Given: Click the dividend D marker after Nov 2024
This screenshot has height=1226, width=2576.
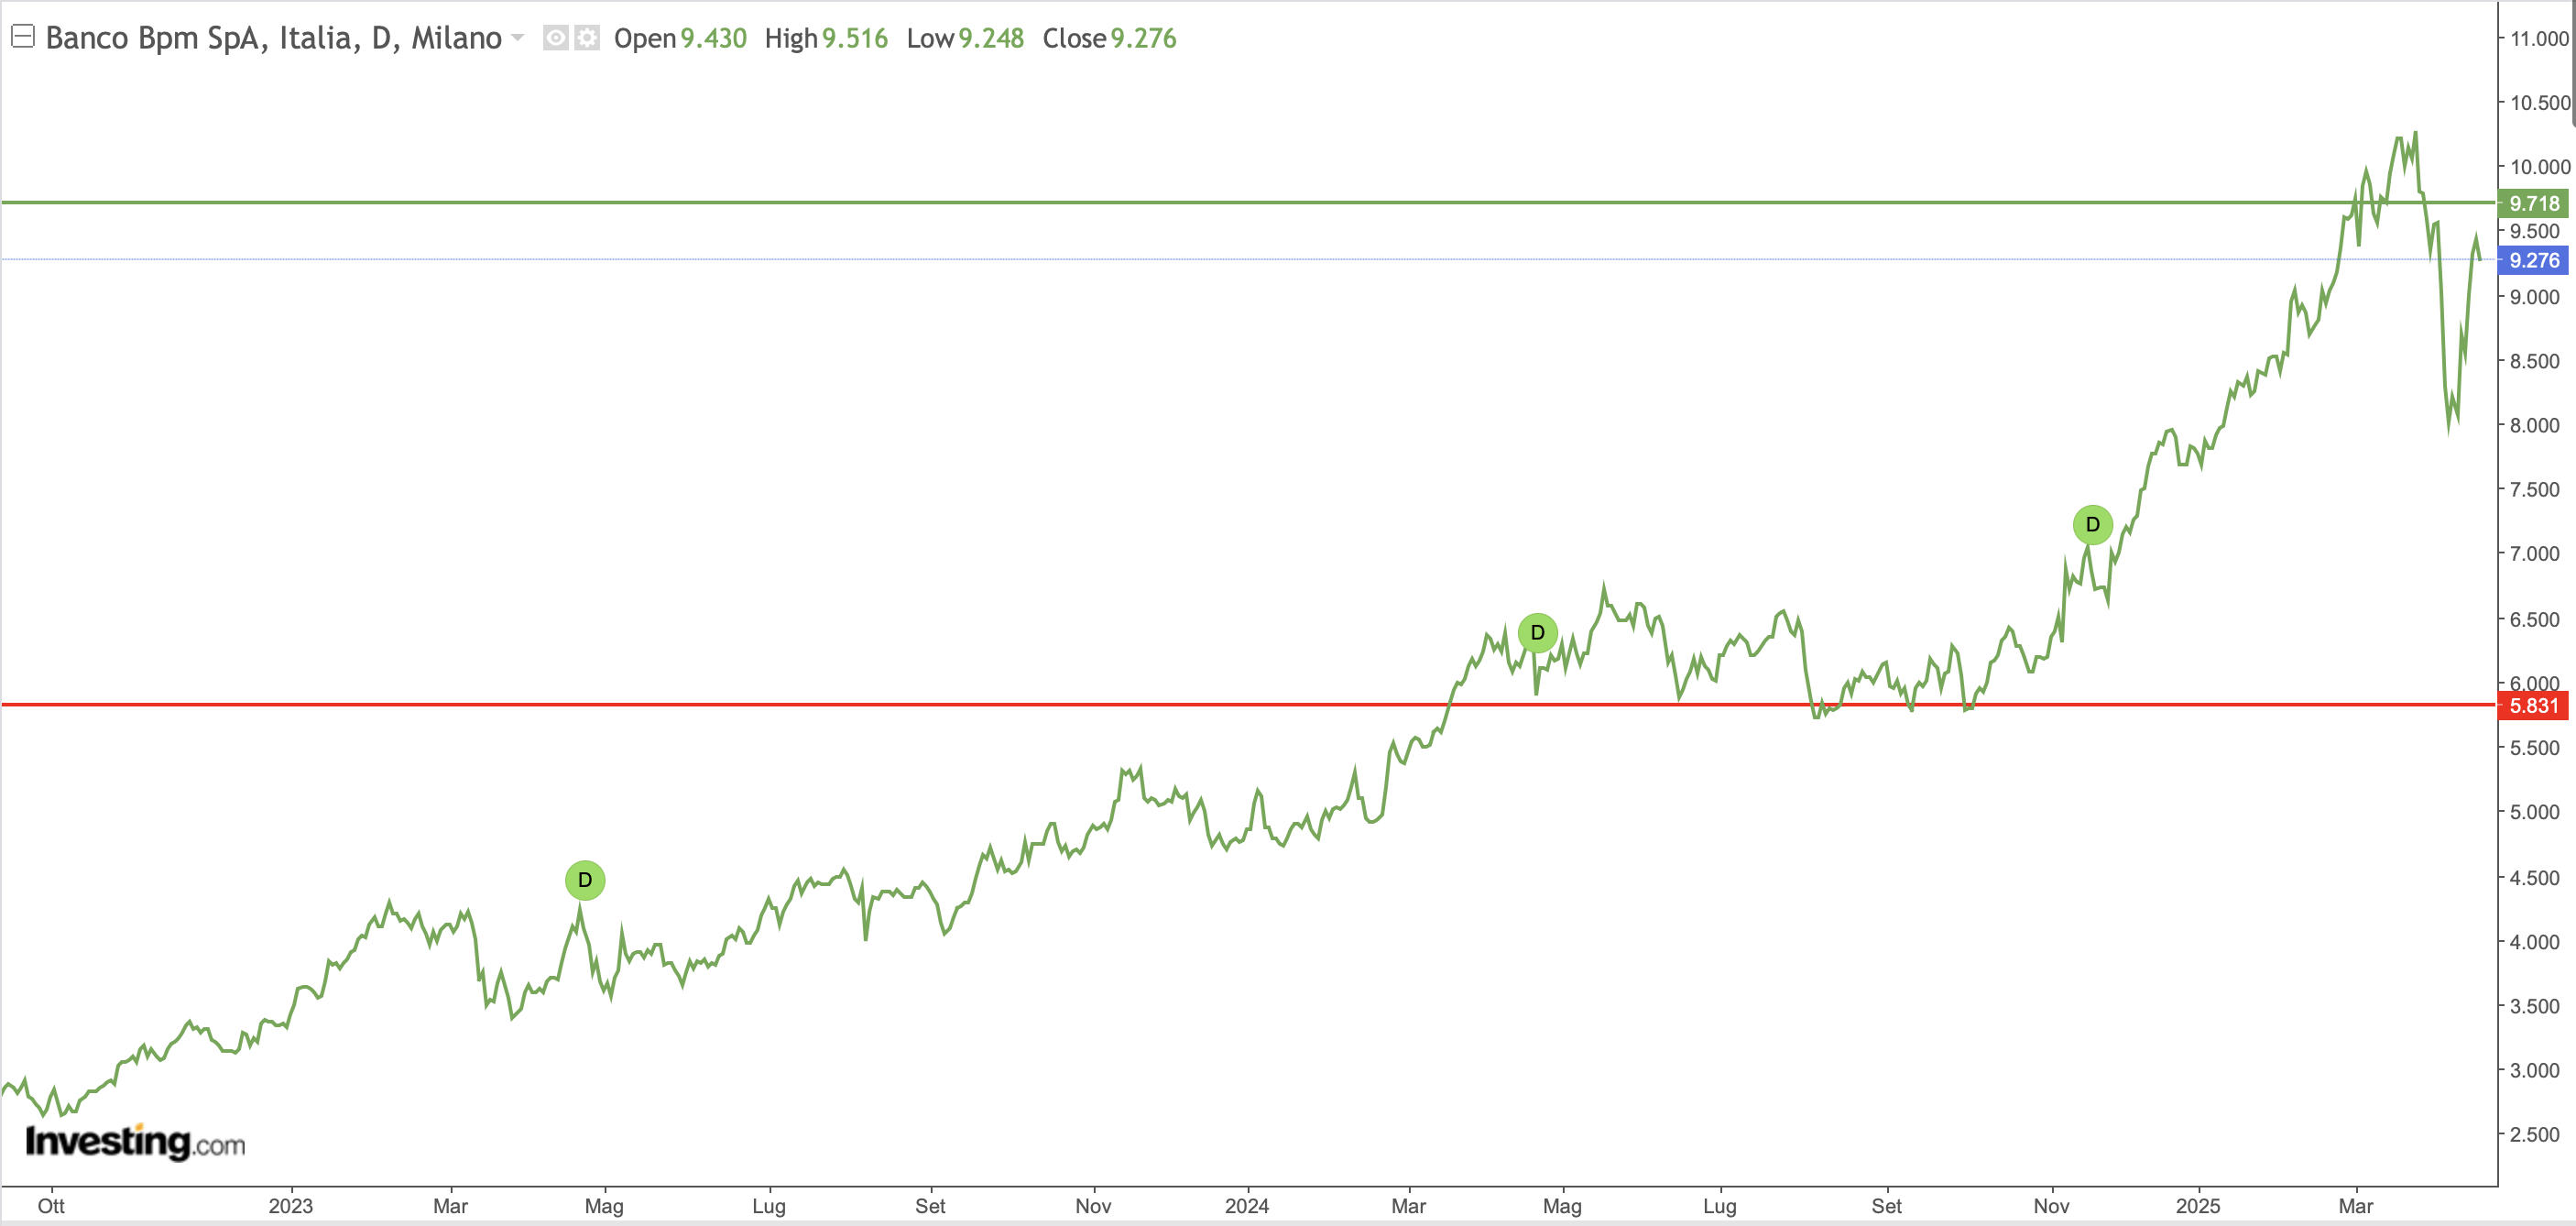Looking at the screenshot, I should coord(2092,525).
